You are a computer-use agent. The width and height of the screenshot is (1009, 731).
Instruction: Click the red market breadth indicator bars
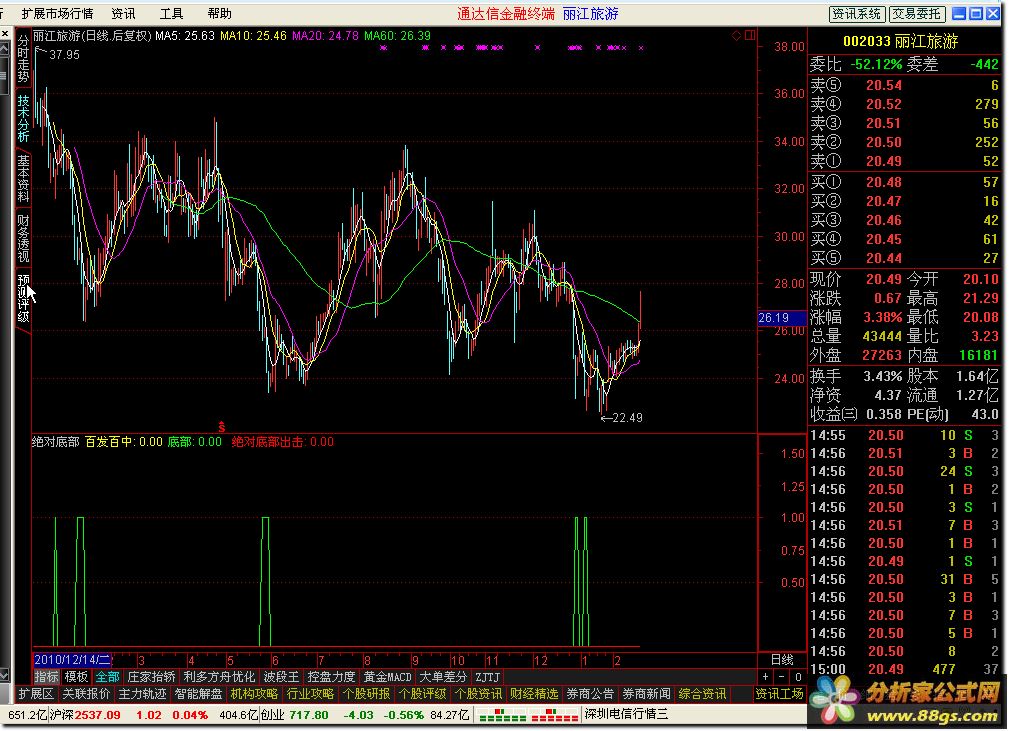coord(553,715)
